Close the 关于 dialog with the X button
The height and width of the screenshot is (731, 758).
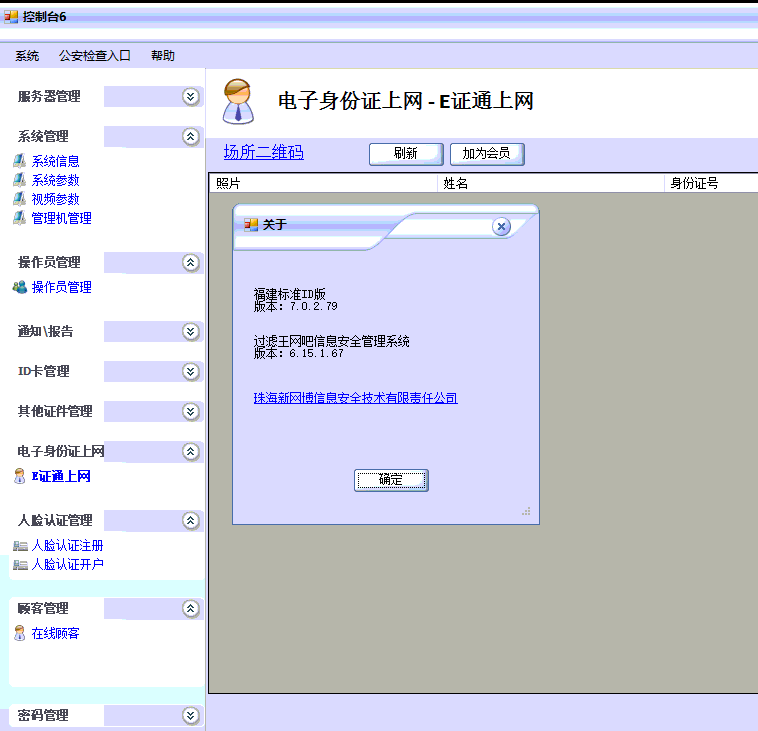point(501,226)
